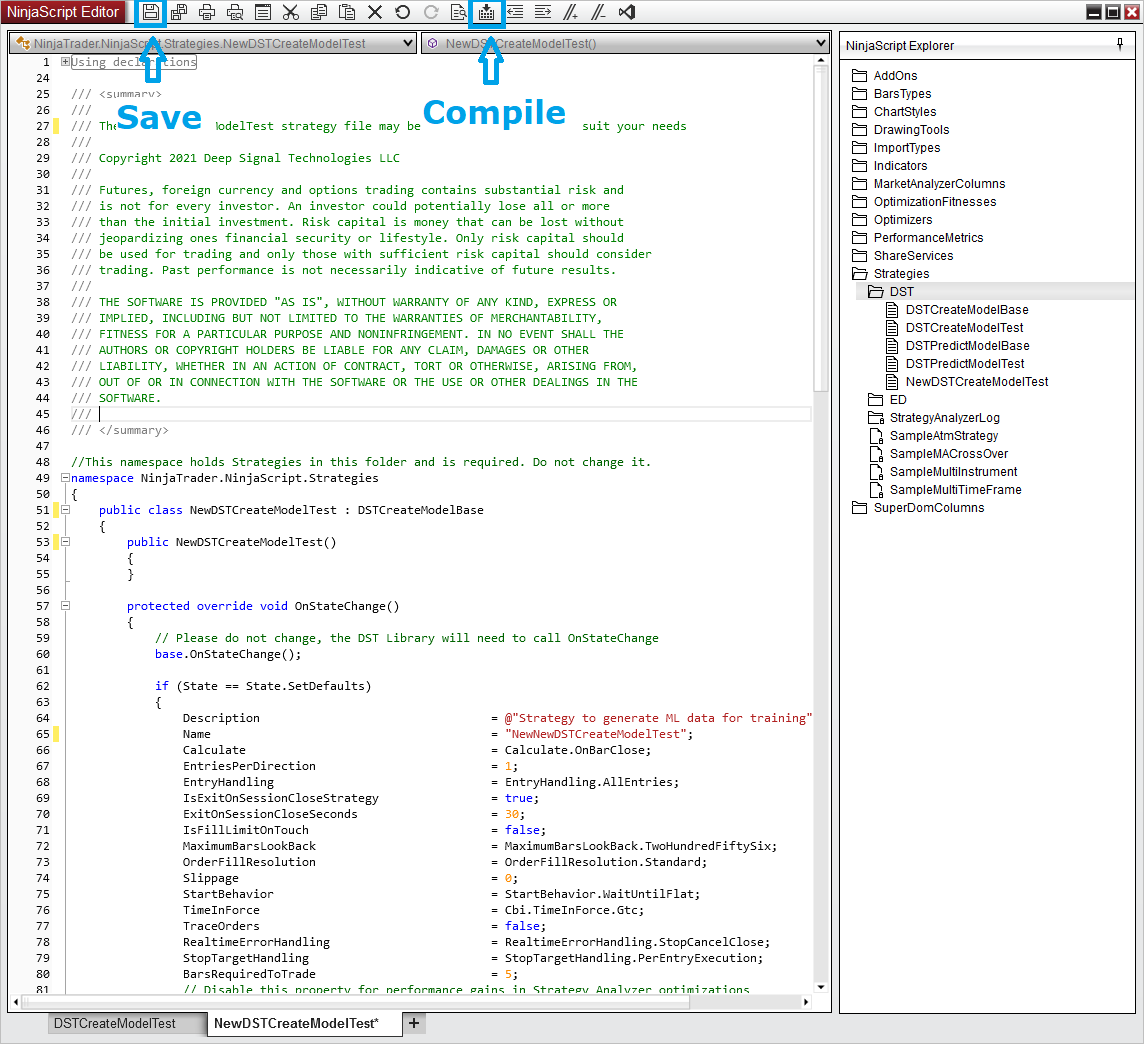Save the current script with the Save icon
The height and width of the screenshot is (1044, 1144).
tap(150, 12)
